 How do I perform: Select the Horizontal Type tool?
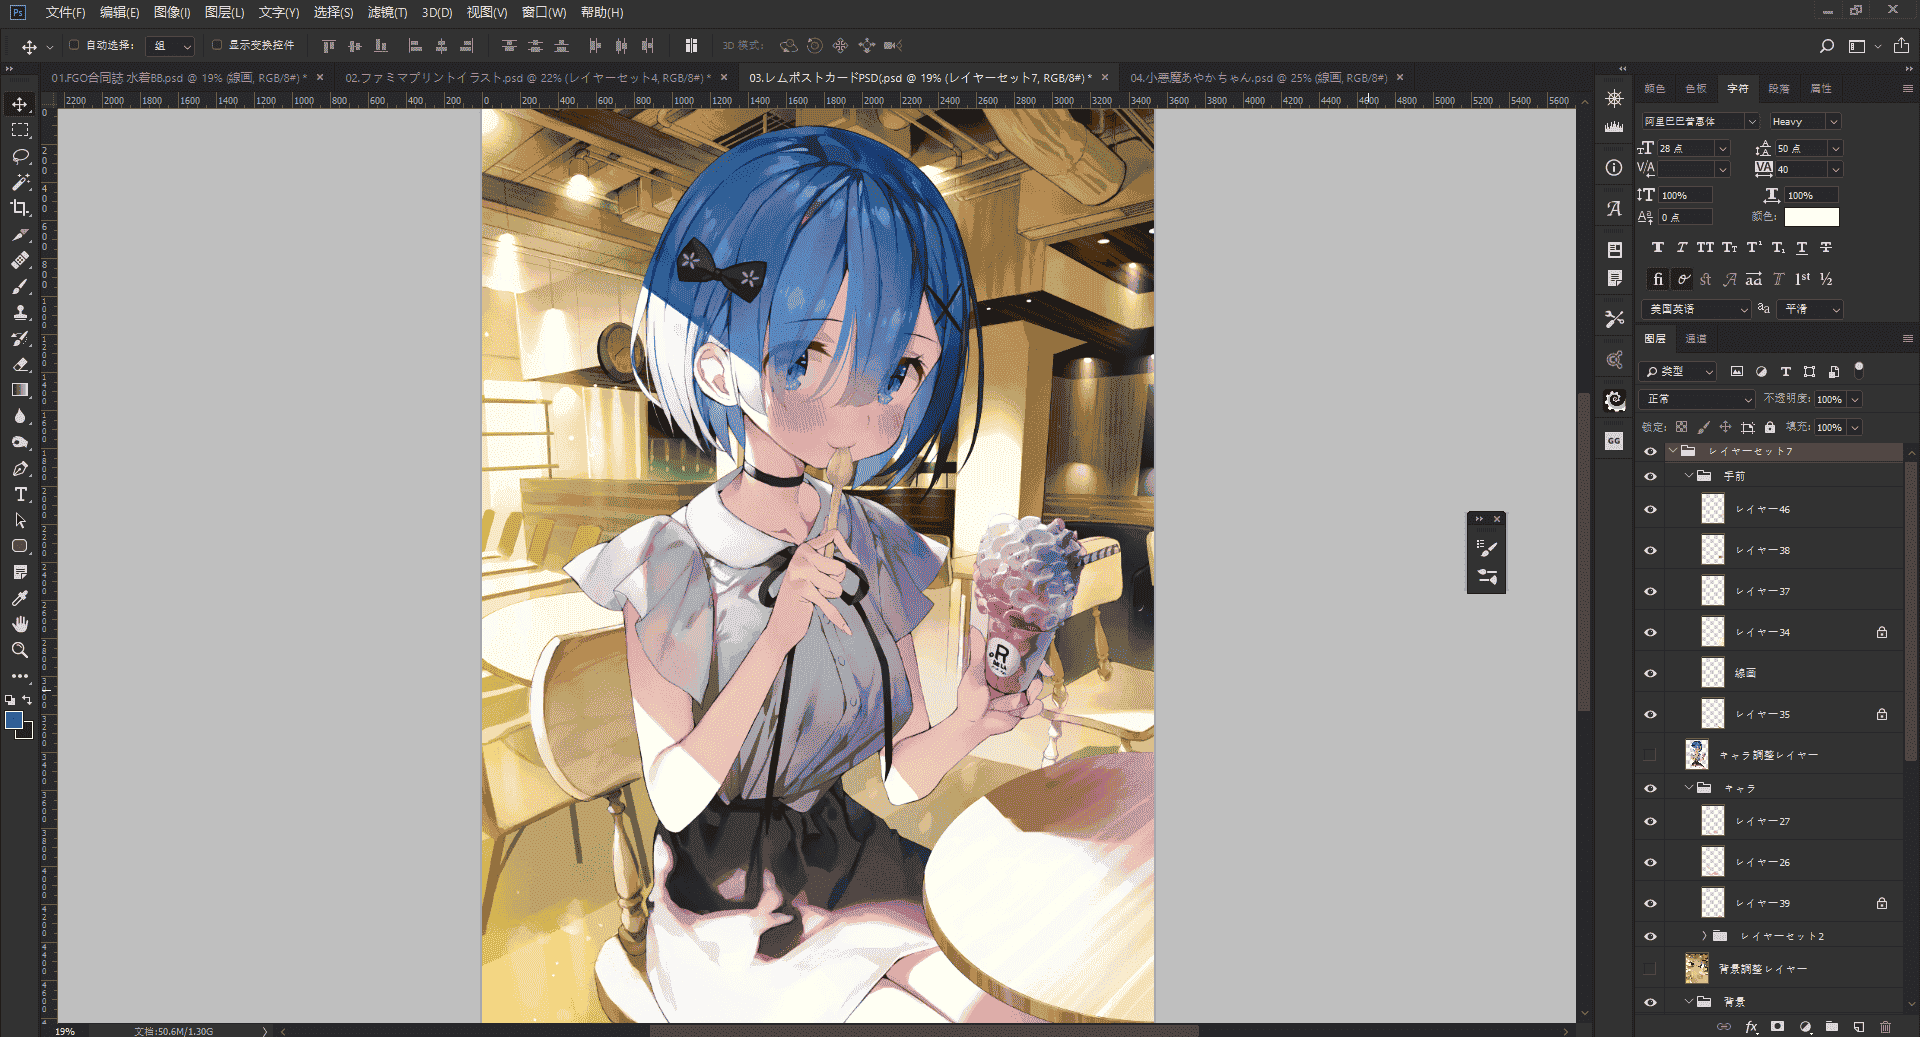[20, 494]
